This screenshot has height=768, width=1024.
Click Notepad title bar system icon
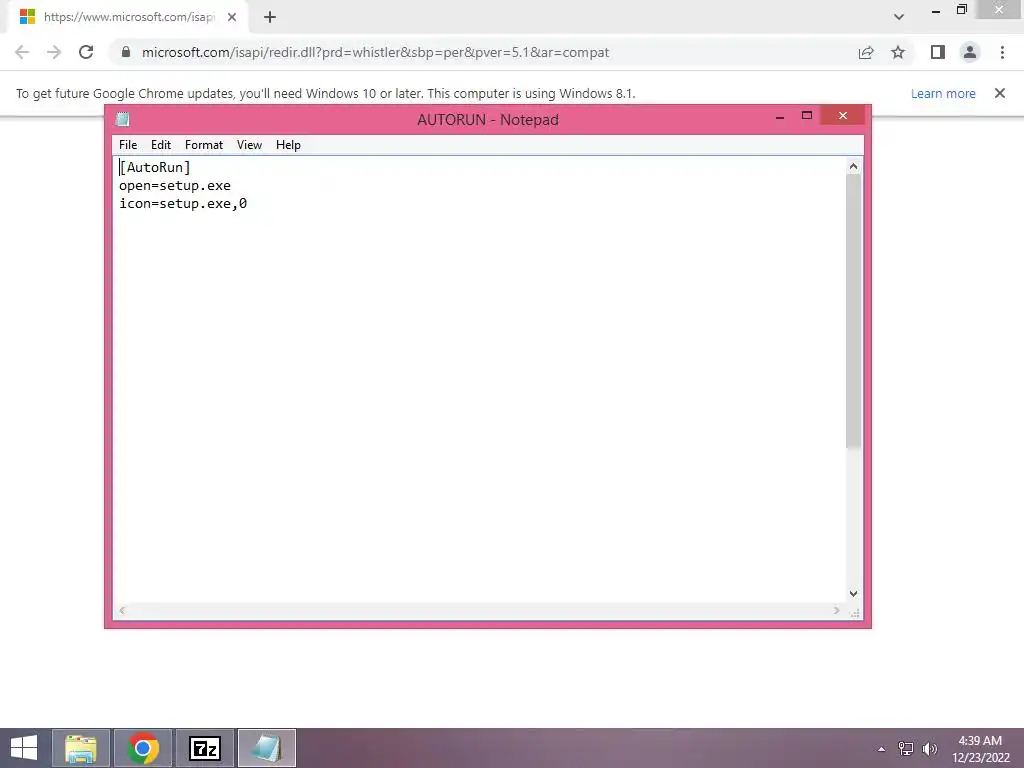coord(123,119)
